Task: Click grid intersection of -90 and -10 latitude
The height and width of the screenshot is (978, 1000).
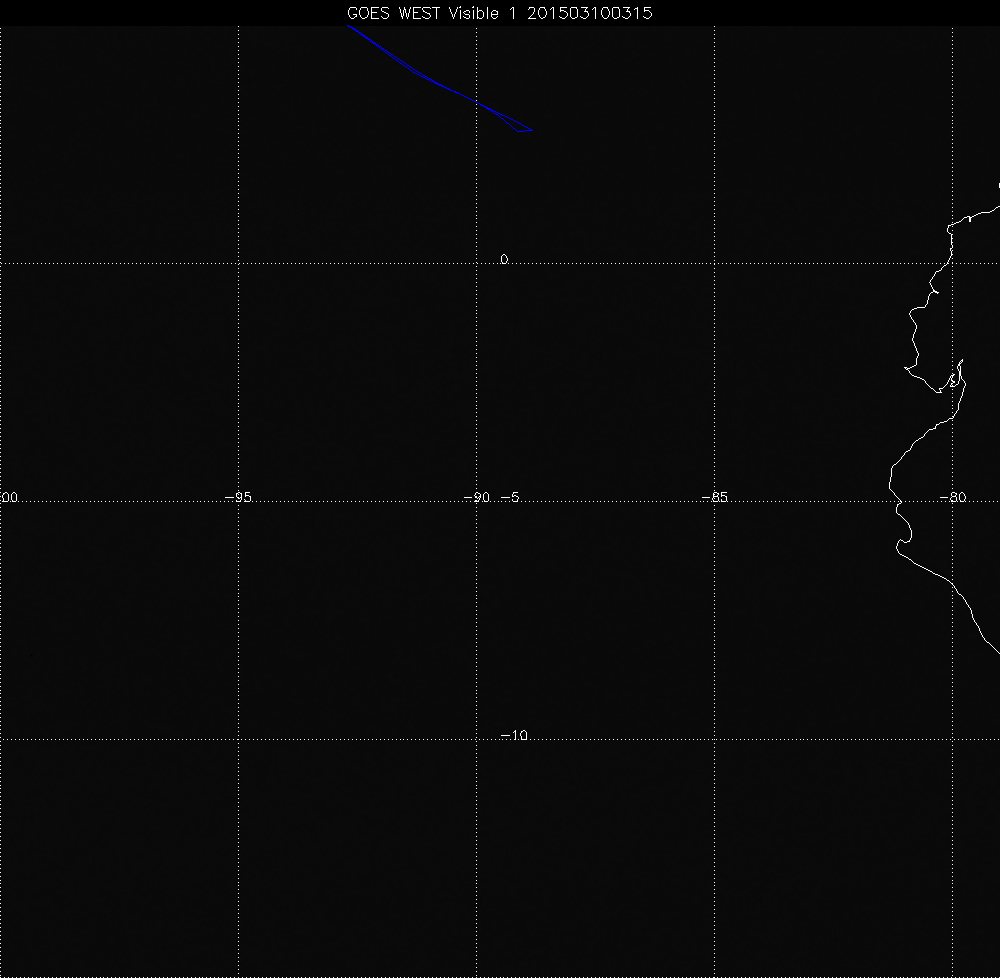Action: point(477,740)
